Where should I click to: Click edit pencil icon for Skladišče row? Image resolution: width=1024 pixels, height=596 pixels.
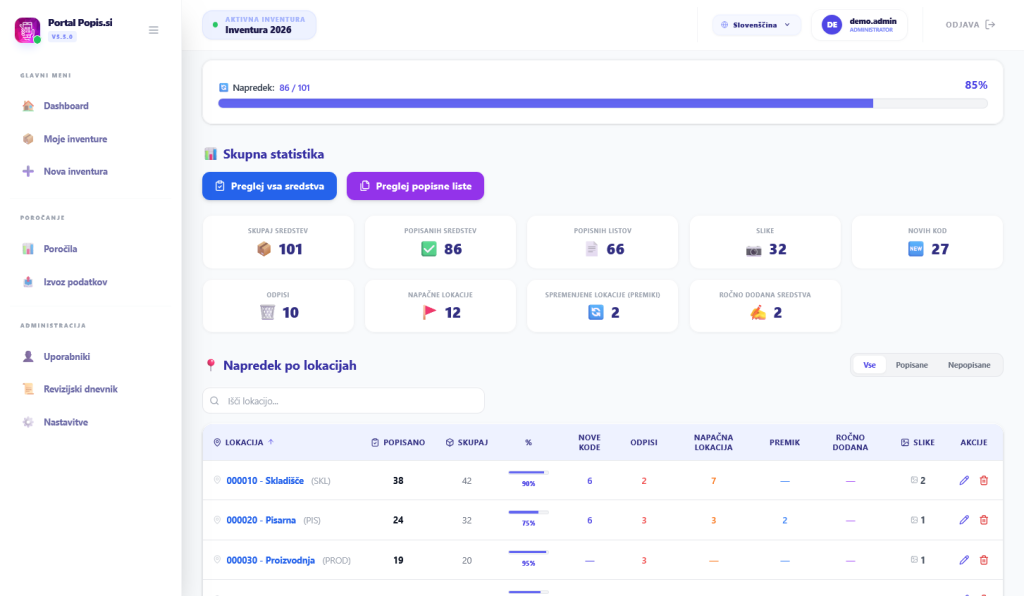click(964, 480)
